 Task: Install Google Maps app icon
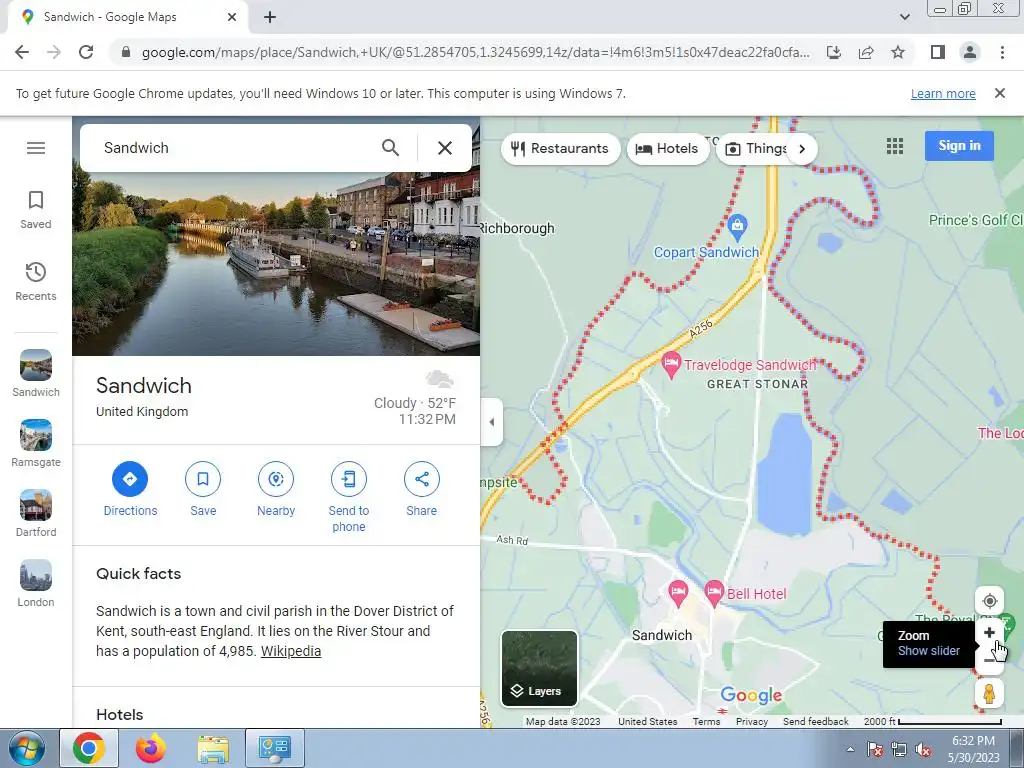click(834, 52)
